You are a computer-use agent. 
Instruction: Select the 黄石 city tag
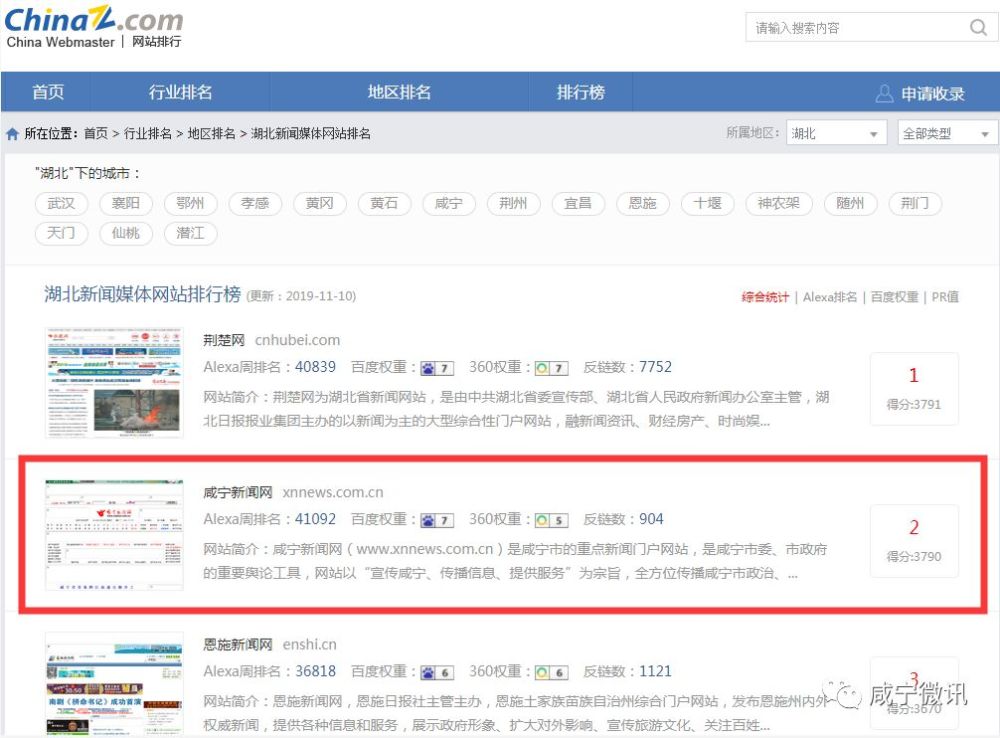384,203
